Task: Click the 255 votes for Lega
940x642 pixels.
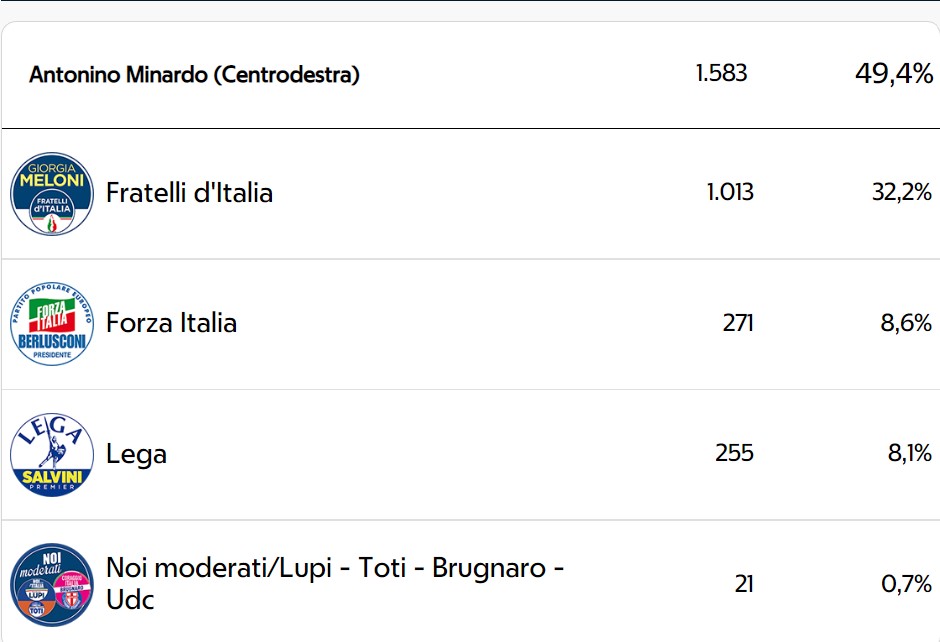Action: click(734, 453)
